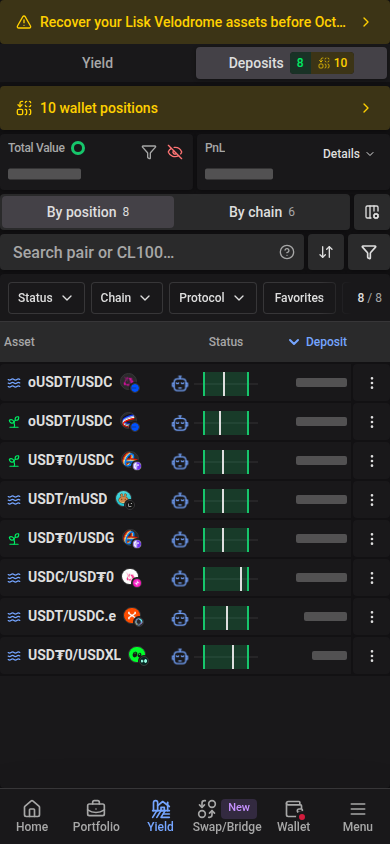
Task: Switch view to By chain
Action: coord(262,212)
